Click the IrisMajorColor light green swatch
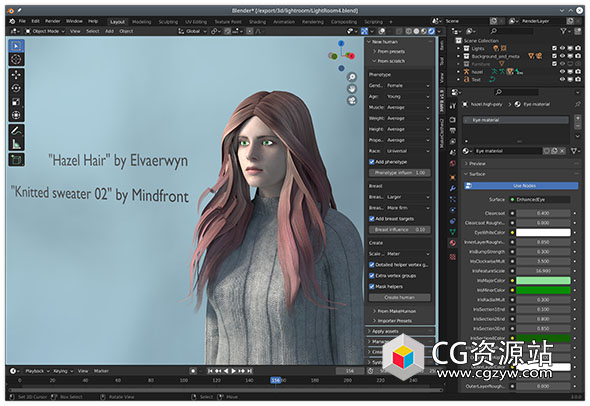The height and width of the screenshot is (406, 590). [x=543, y=281]
